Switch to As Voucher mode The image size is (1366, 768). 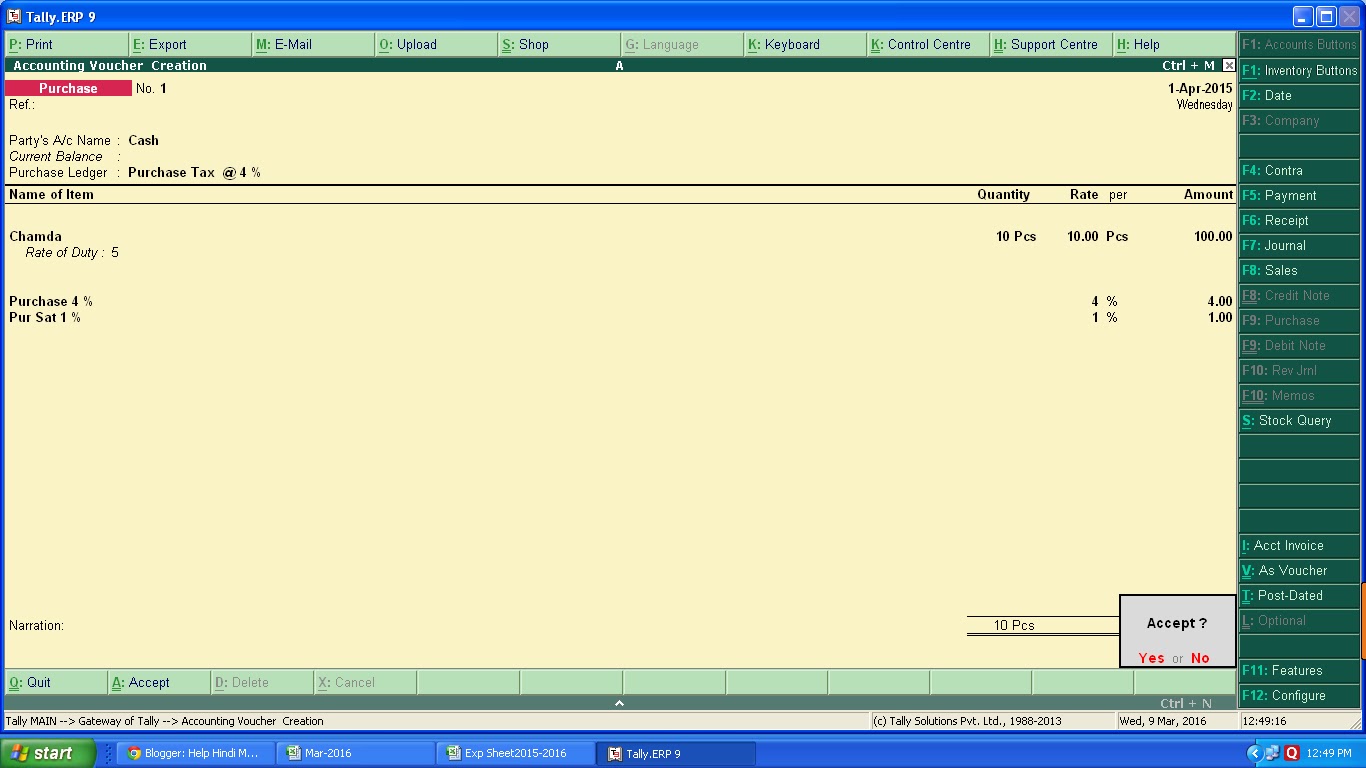click(1299, 570)
